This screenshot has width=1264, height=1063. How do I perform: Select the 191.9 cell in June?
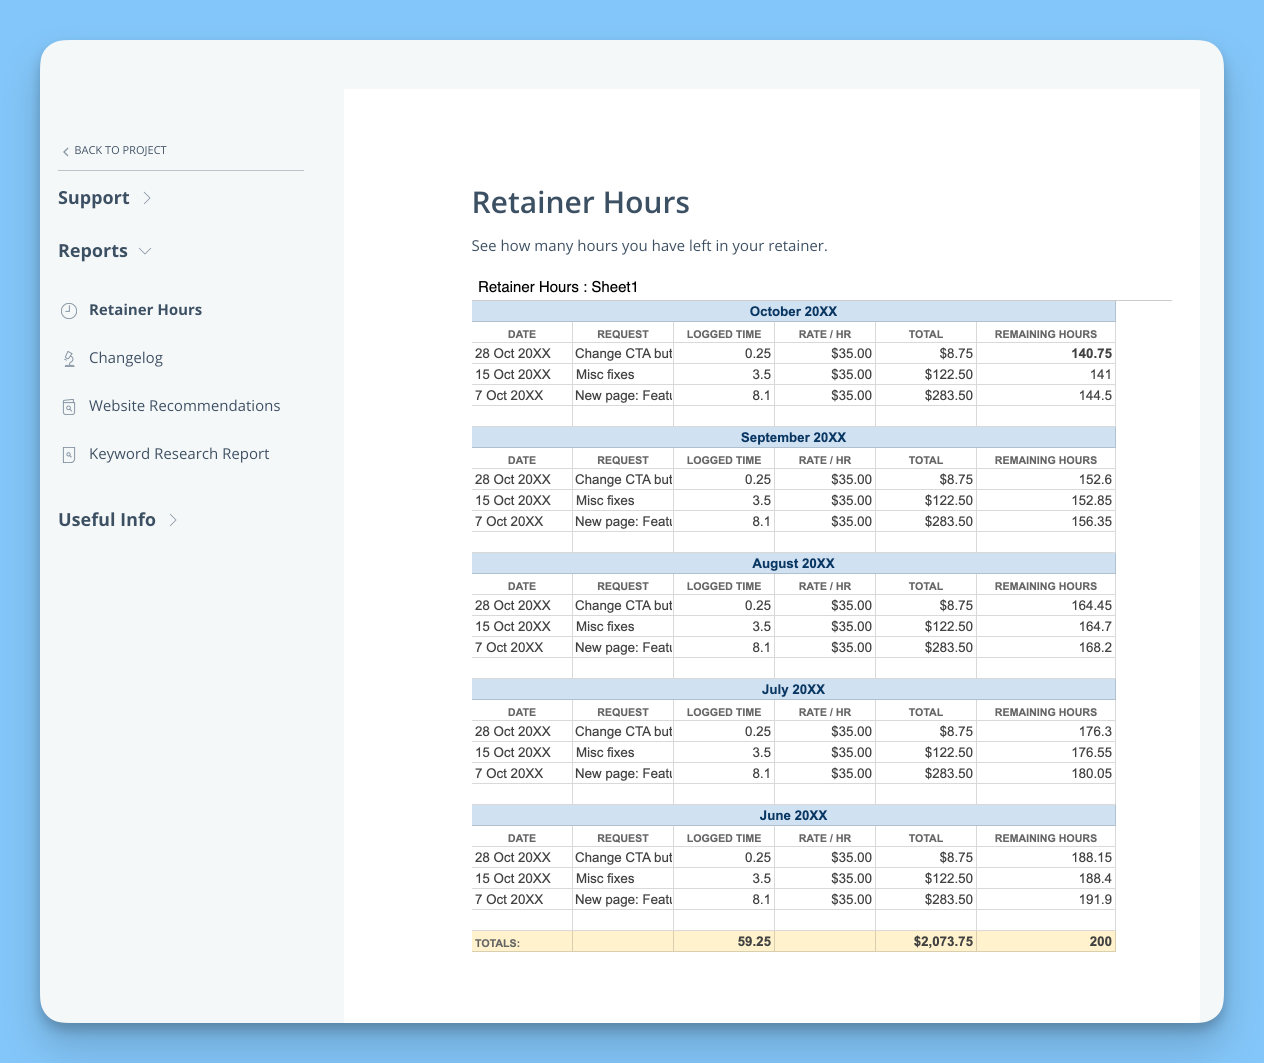(1045, 899)
